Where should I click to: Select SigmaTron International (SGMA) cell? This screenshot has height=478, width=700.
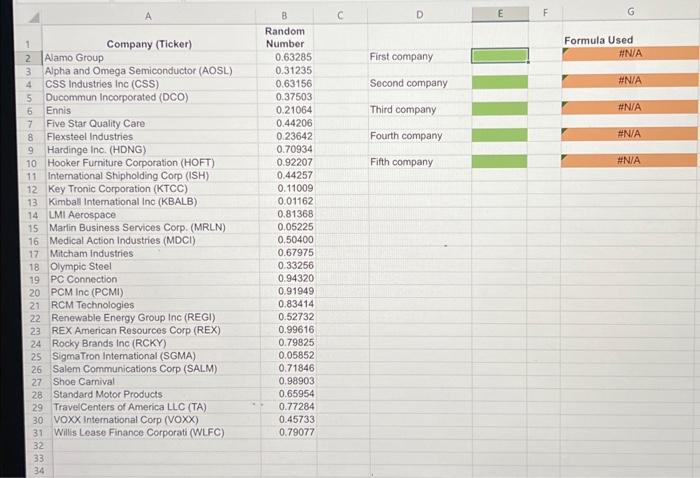pos(157,356)
